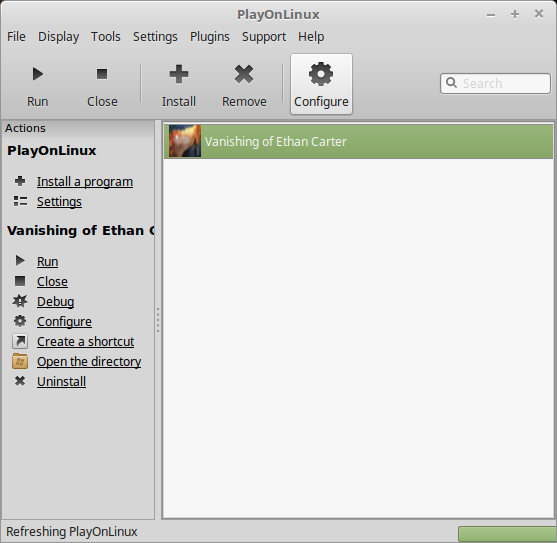
Task: Click folder icon beside Open the directory
Action: pyautogui.click(x=20, y=361)
